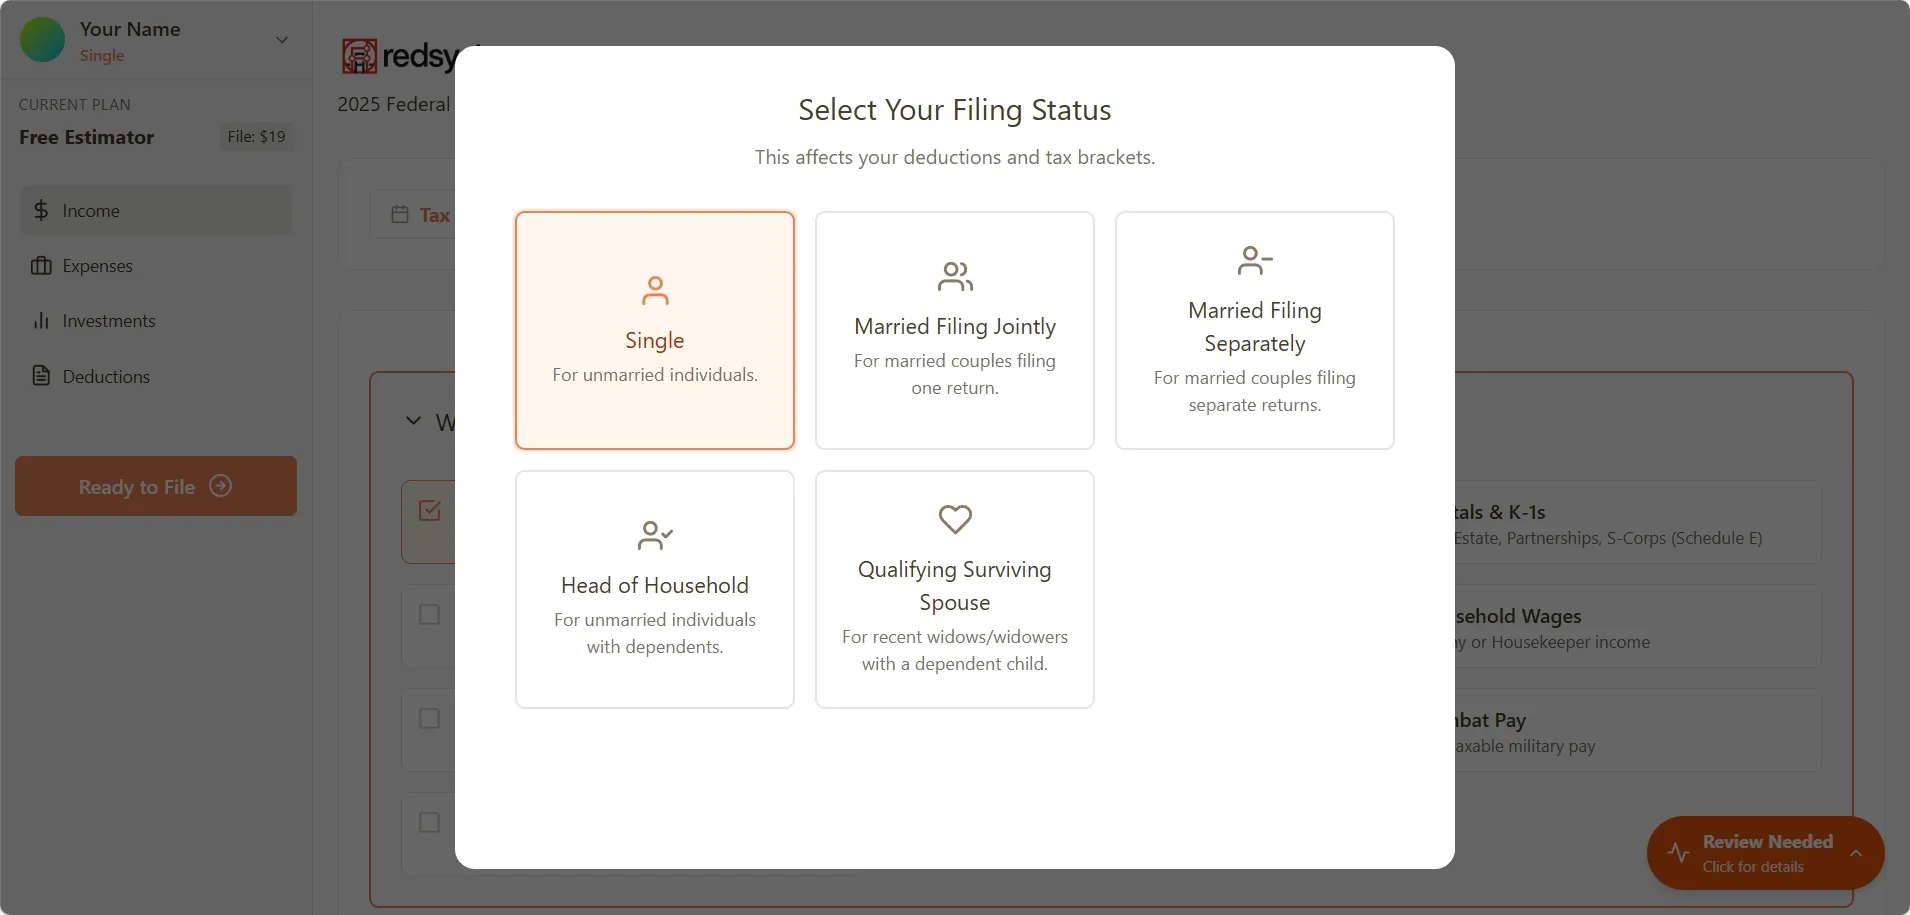Image resolution: width=1910 pixels, height=915 pixels.
Task: Select Head of Household filing status
Action: click(654, 589)
